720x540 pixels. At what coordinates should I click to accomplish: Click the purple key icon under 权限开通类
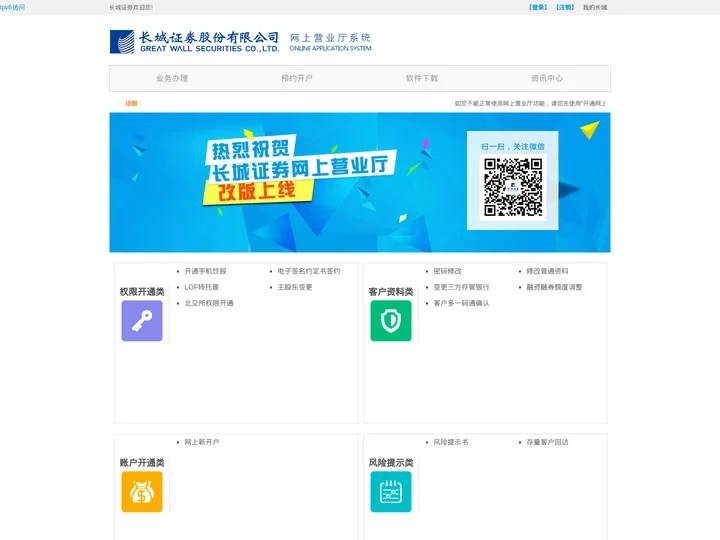point(142,321)
